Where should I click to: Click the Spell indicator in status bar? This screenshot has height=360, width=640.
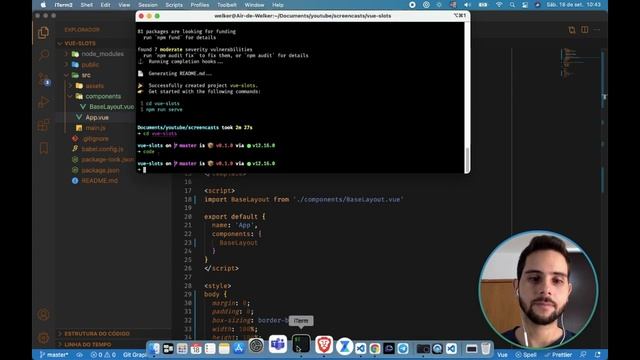click(x=526, y=355)
